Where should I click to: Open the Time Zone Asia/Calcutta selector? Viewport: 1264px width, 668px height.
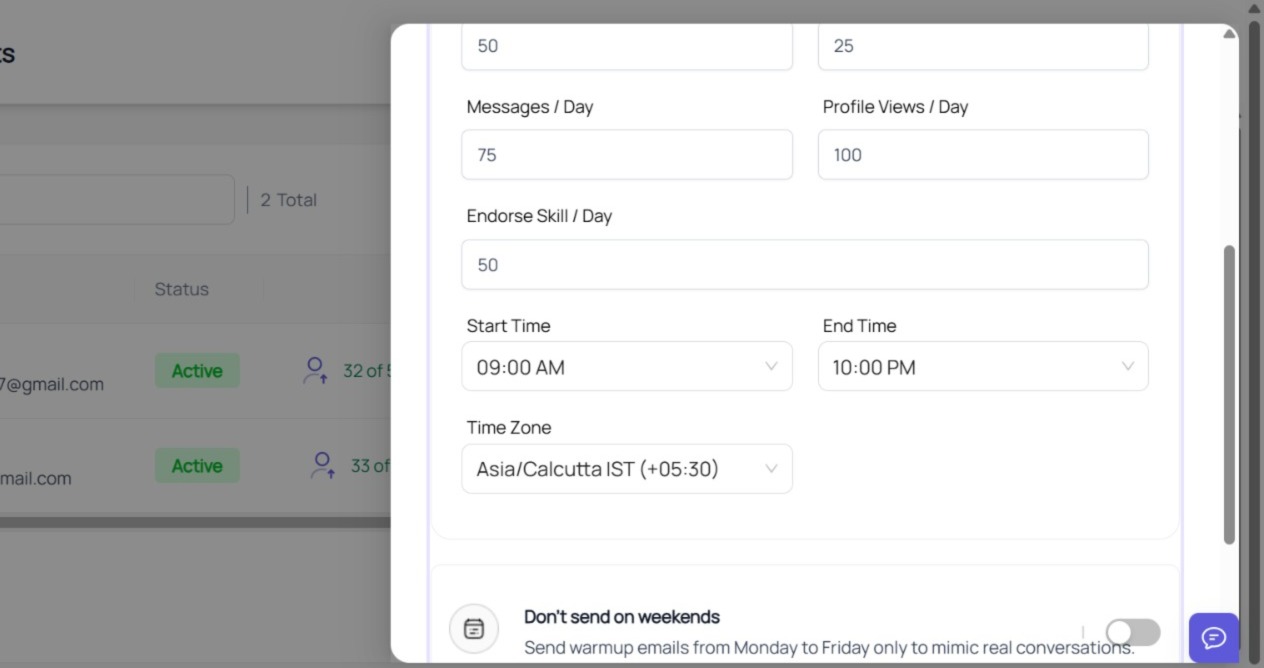[x=627, y=469]
